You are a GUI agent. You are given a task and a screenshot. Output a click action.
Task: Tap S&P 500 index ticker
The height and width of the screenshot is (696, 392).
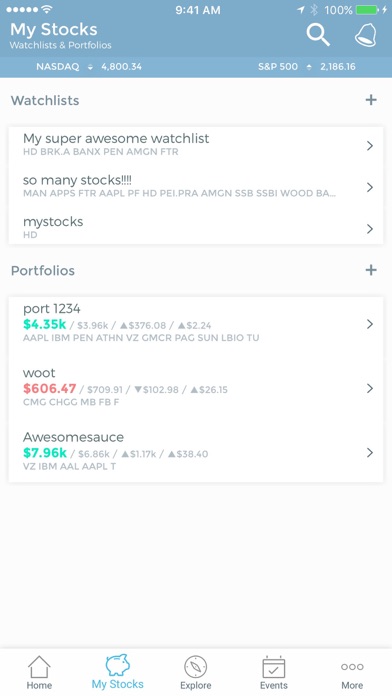pyautogui.click(x=307, y=67)
